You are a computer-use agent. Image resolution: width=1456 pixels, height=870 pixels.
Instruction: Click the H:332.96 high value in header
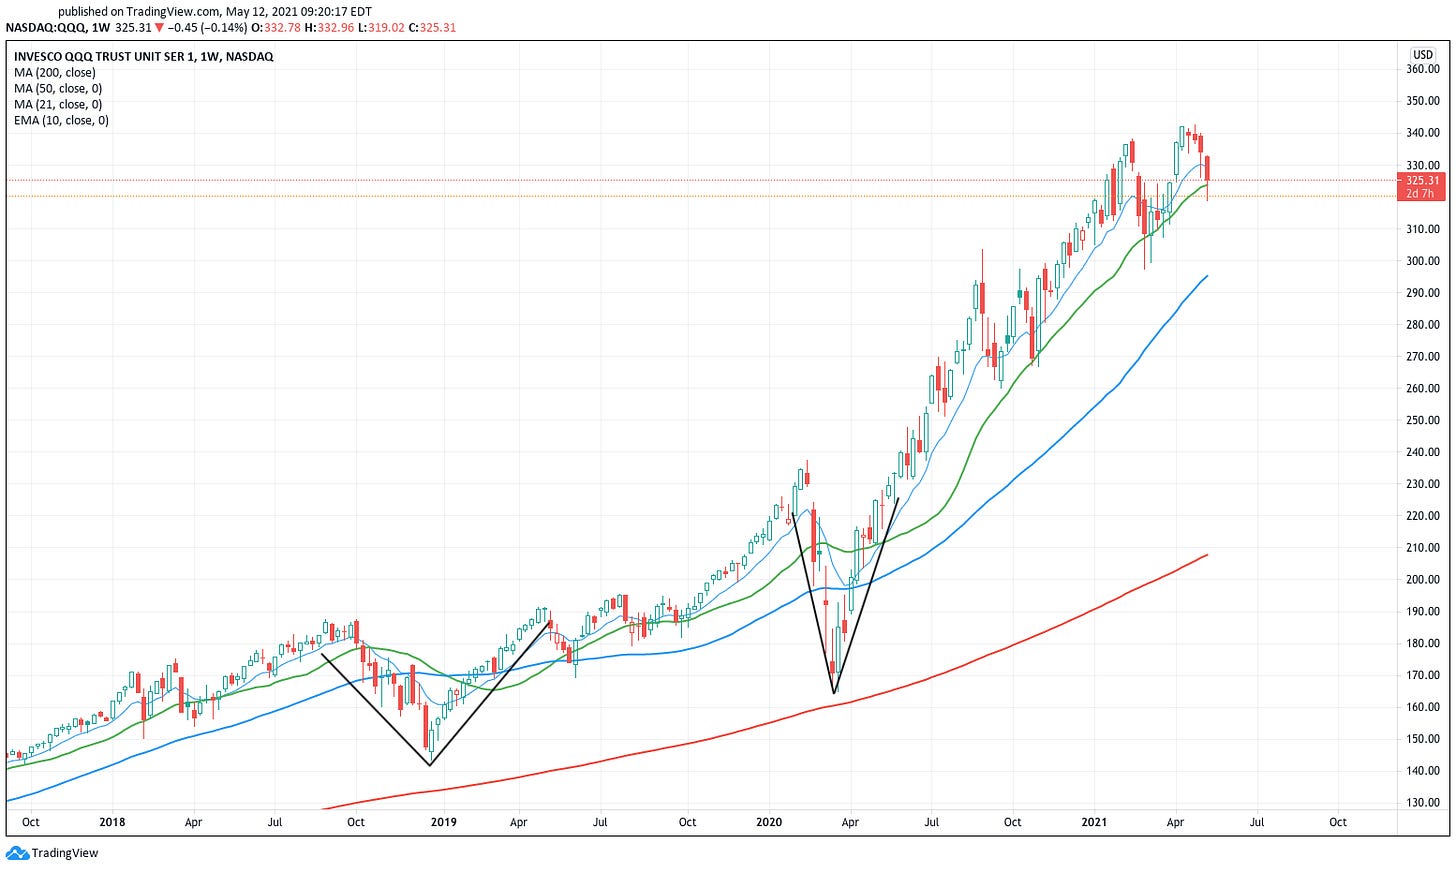(328, 28)
